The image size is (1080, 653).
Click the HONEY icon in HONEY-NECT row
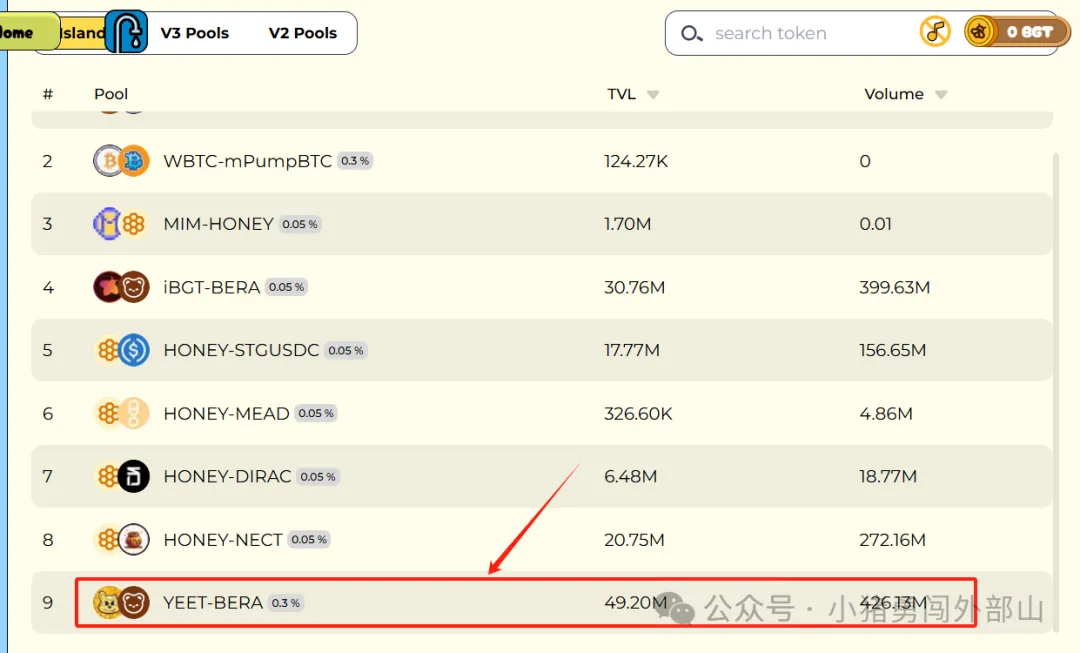tap(108, 539)
